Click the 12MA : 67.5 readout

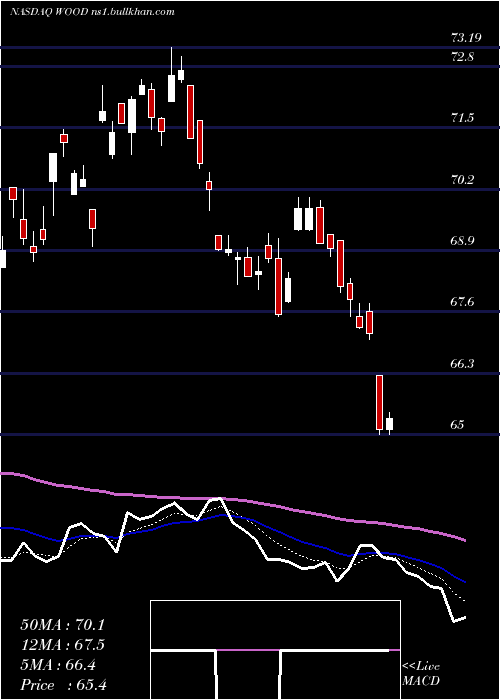pyautogui.click(x=62, y=645)
